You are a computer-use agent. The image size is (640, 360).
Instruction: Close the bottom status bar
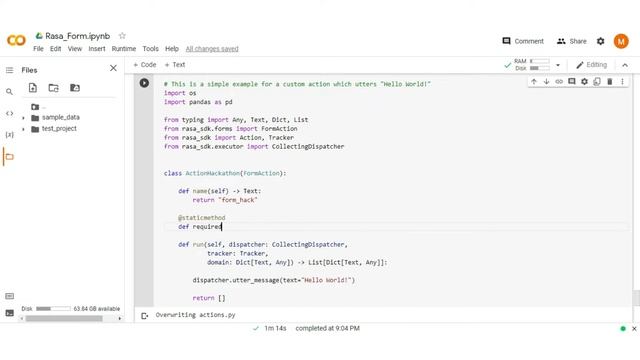[x=634, y=328]
